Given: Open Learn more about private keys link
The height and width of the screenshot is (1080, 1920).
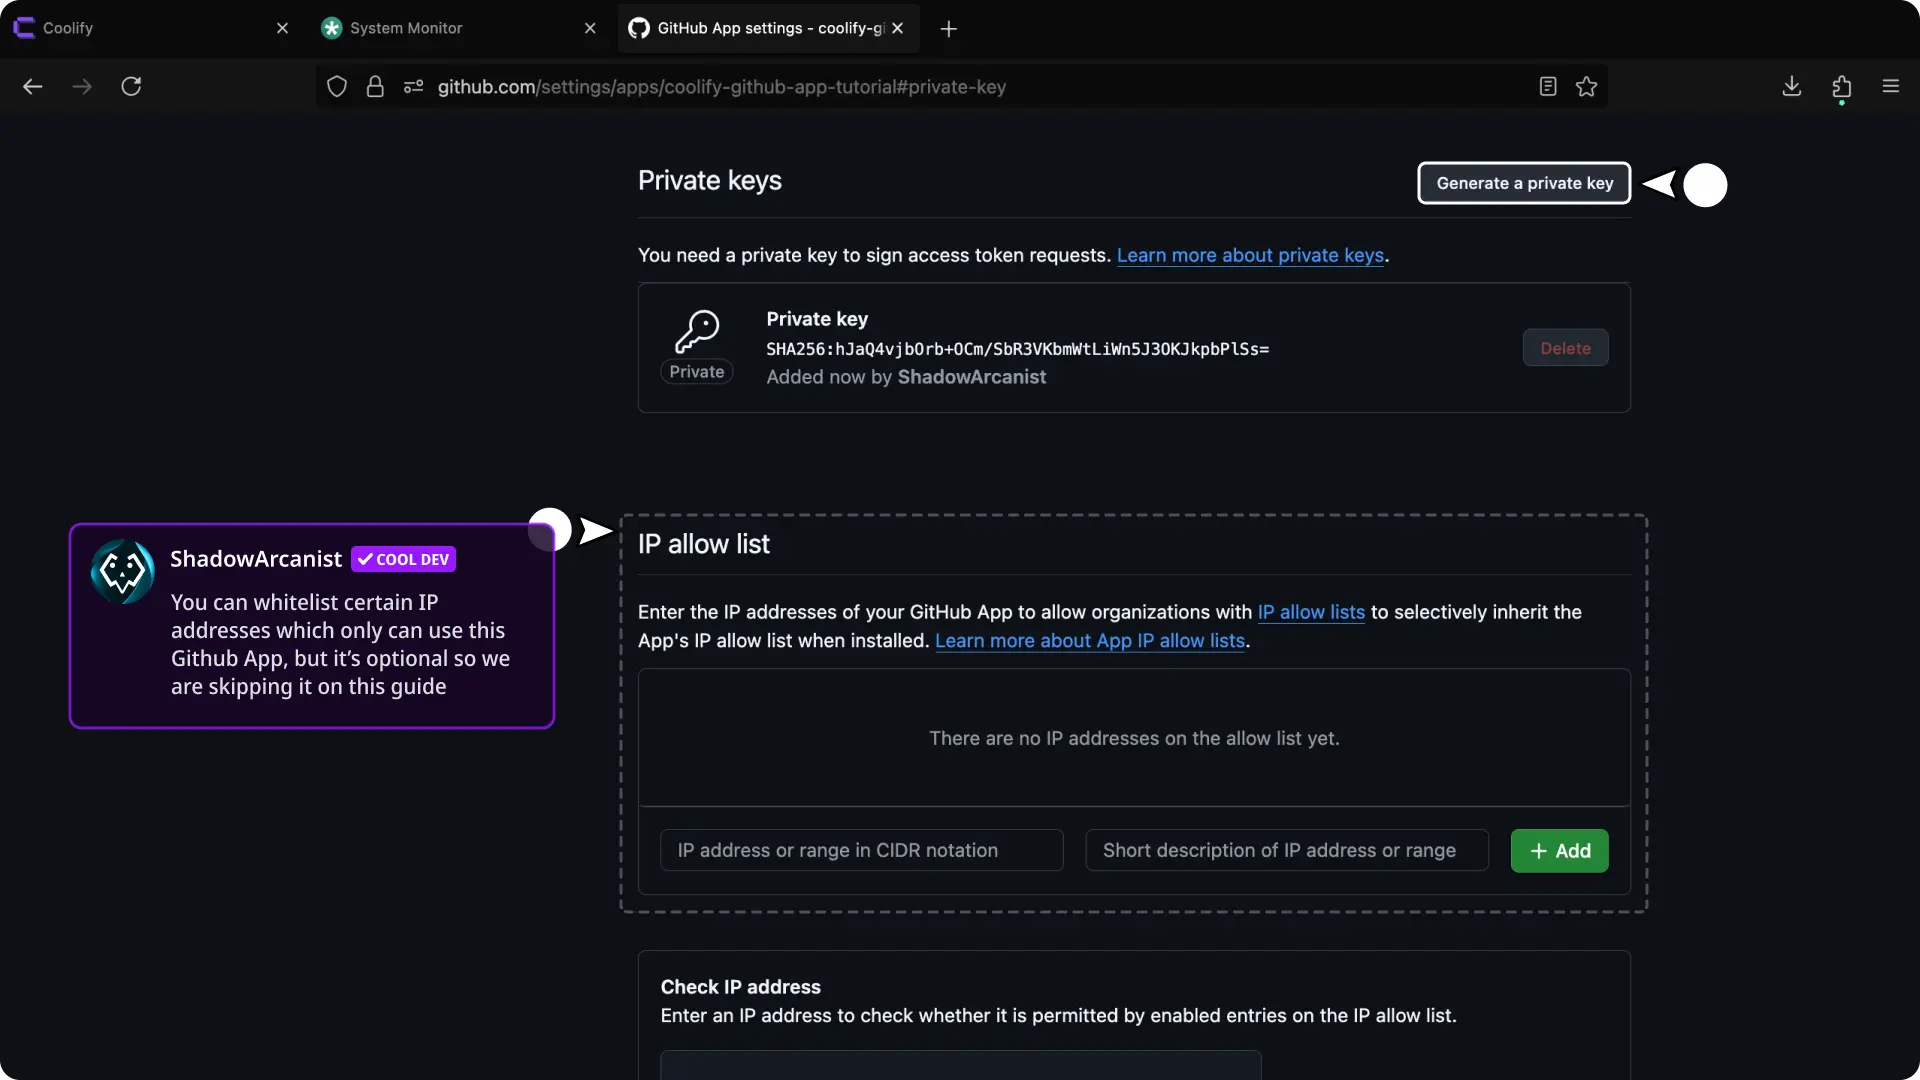Looking at the screenshot, I should click(1250, 255).
